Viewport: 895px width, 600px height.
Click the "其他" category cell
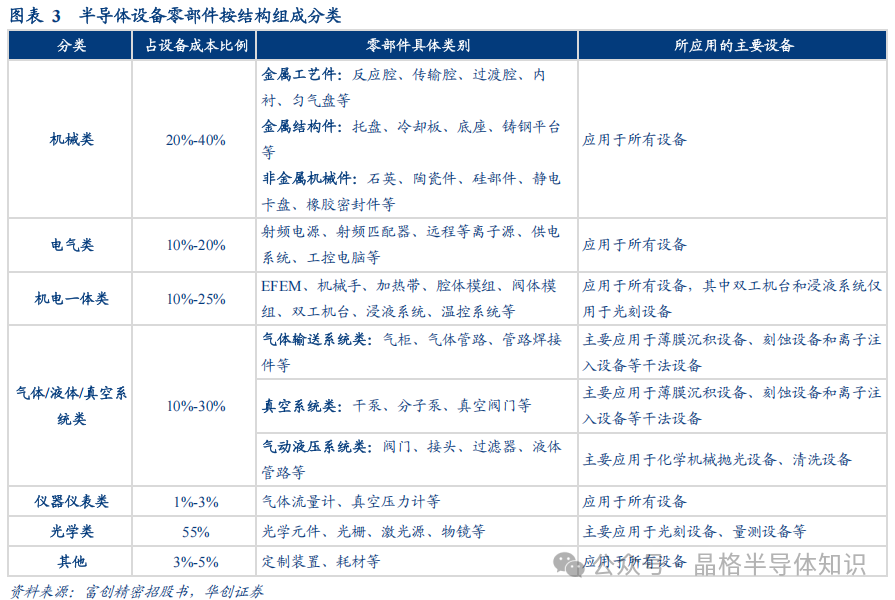pos(71,561)
